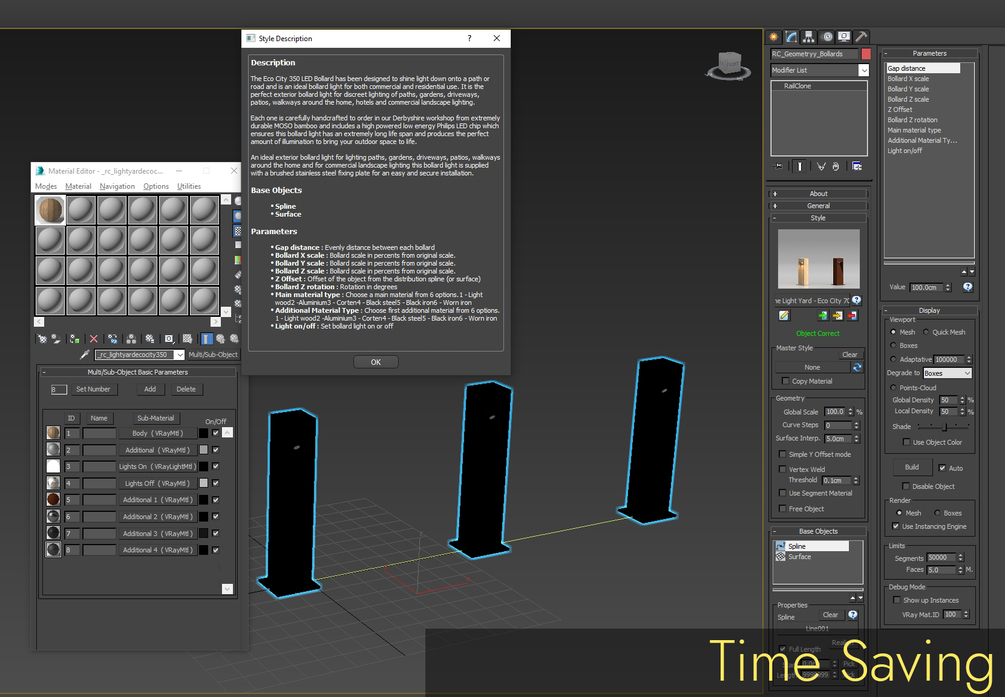Adjust the Shade slider
Image resolution: width=1005 pixels, height=697 pixels.
pyautogui.click(x=943, y=426)
